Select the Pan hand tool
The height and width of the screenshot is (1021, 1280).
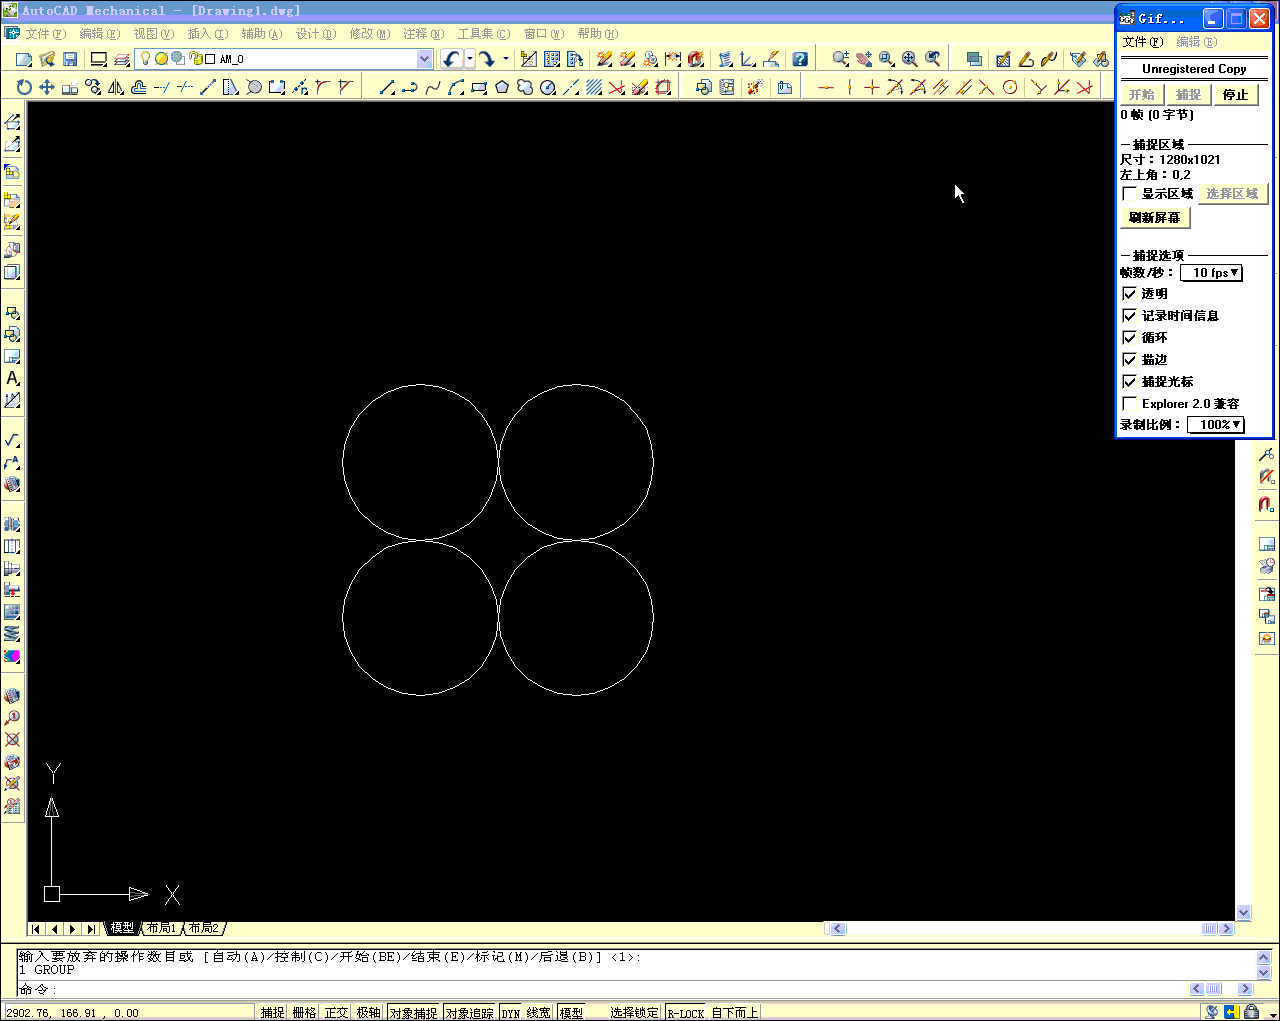864,59
